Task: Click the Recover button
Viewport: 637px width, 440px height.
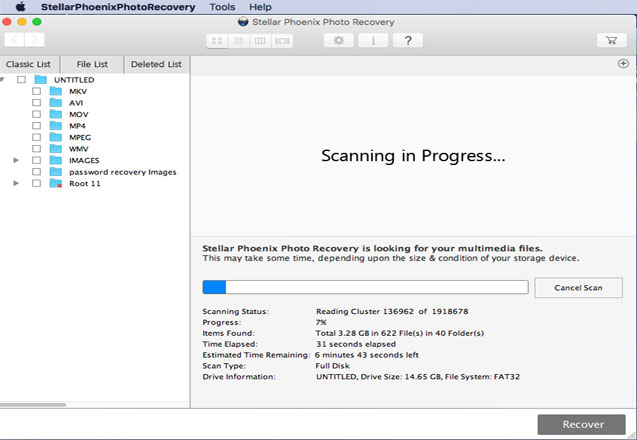Action: pos(582,425)
